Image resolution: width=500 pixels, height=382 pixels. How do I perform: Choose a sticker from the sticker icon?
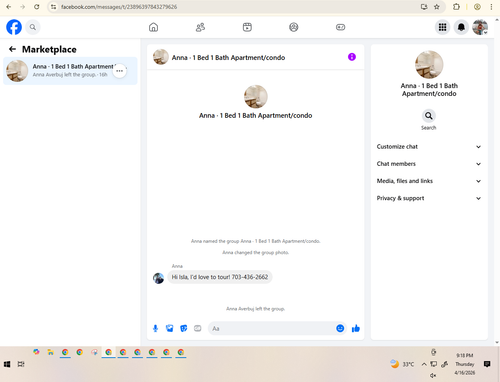[x=183, y=328]
